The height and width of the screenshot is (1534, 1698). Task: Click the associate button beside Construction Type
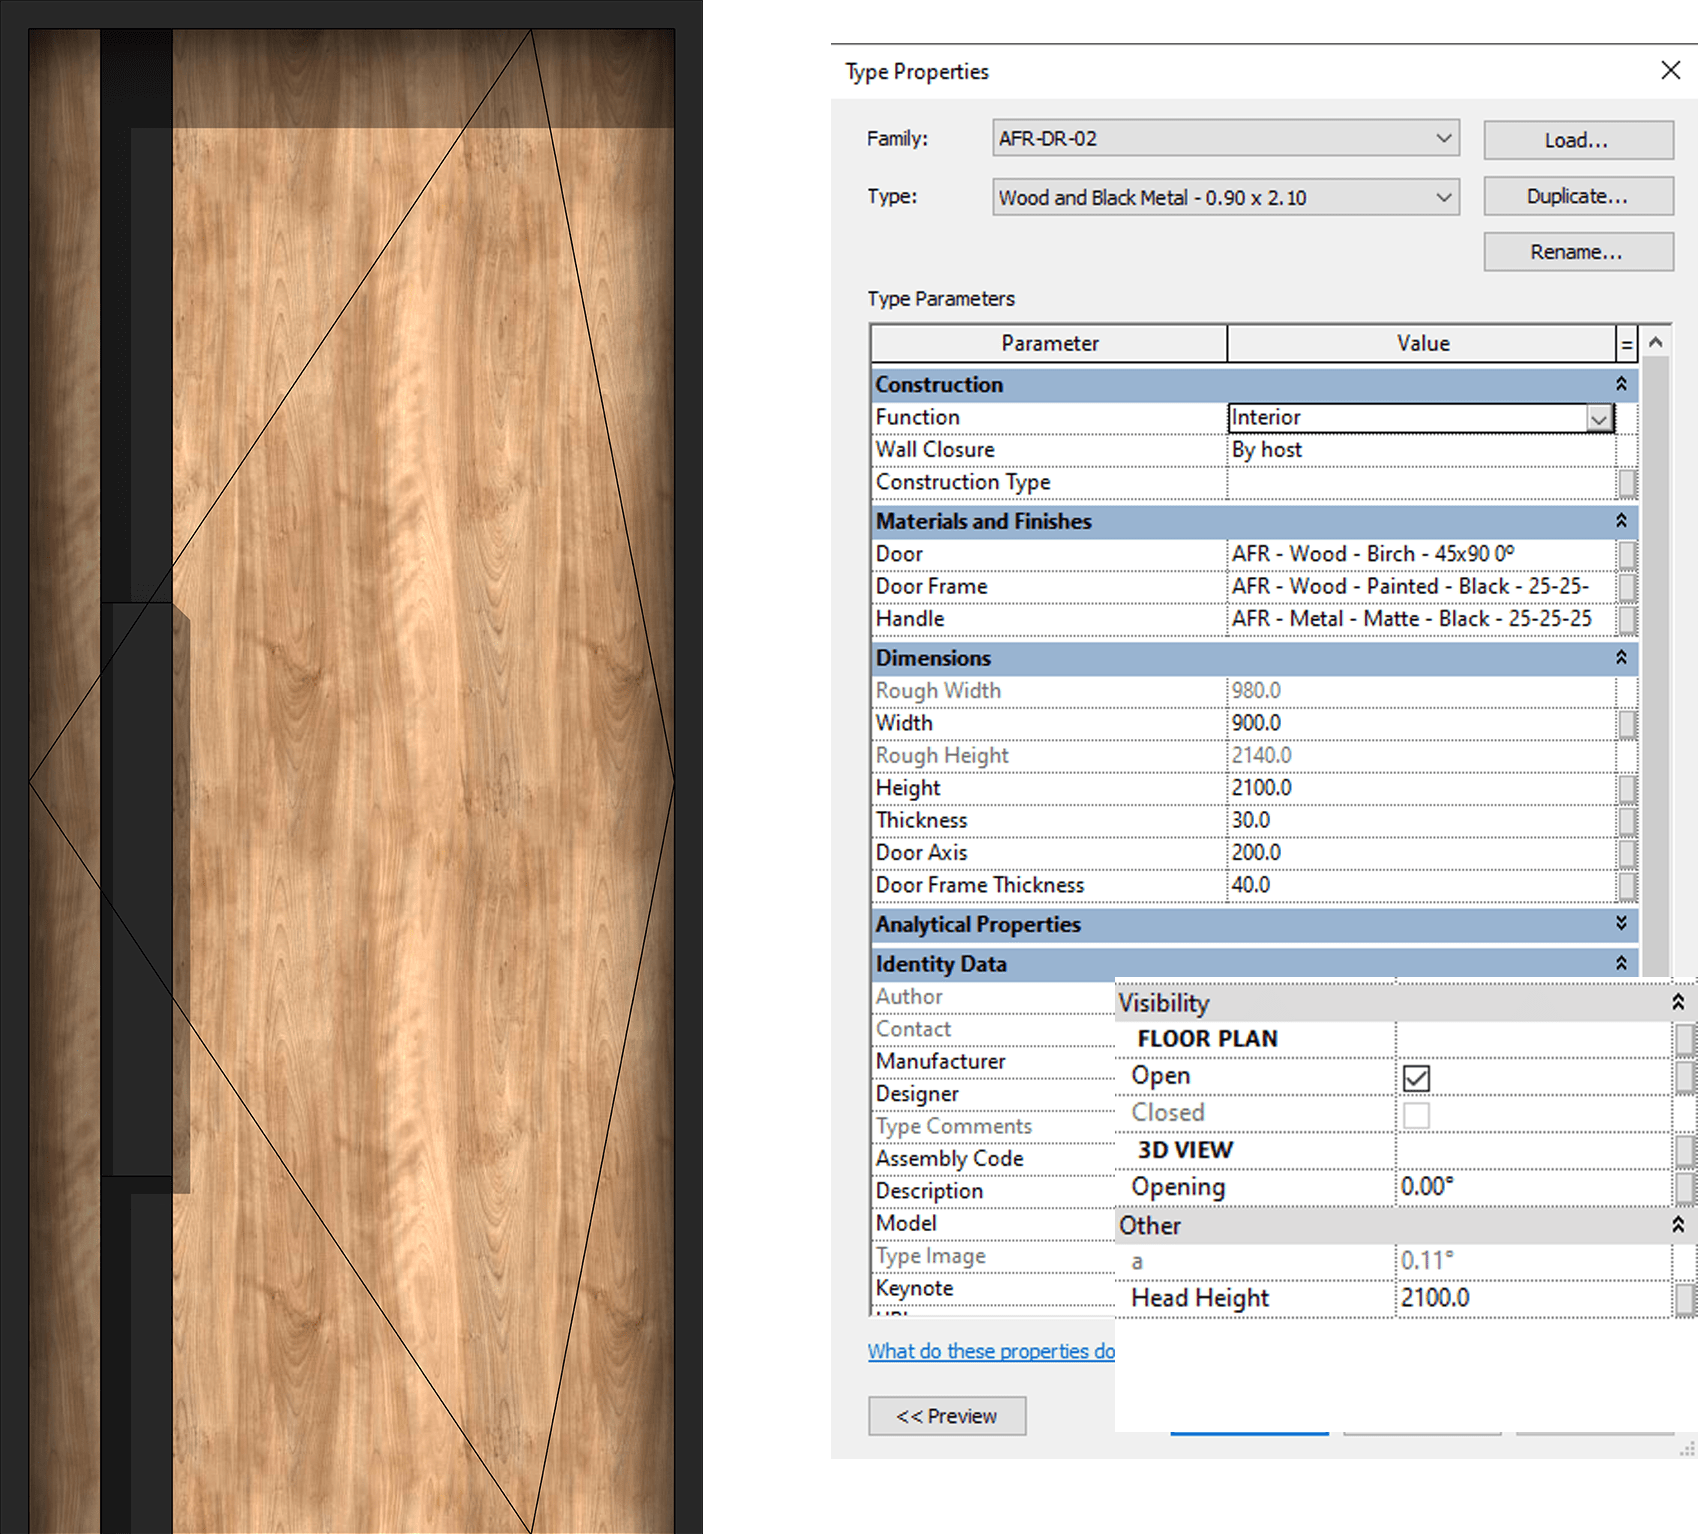(x=1627, y=483)
